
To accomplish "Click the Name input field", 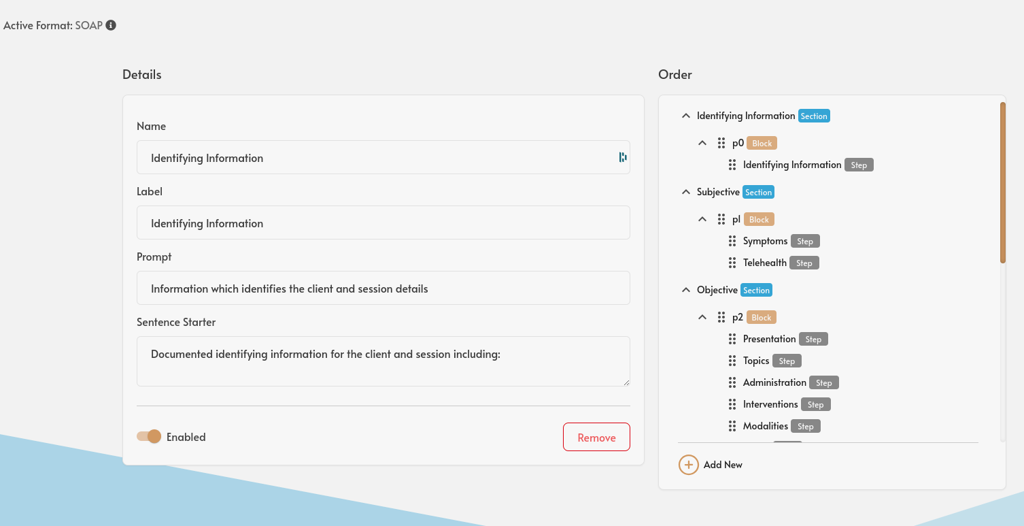I will tap(383, 157).
